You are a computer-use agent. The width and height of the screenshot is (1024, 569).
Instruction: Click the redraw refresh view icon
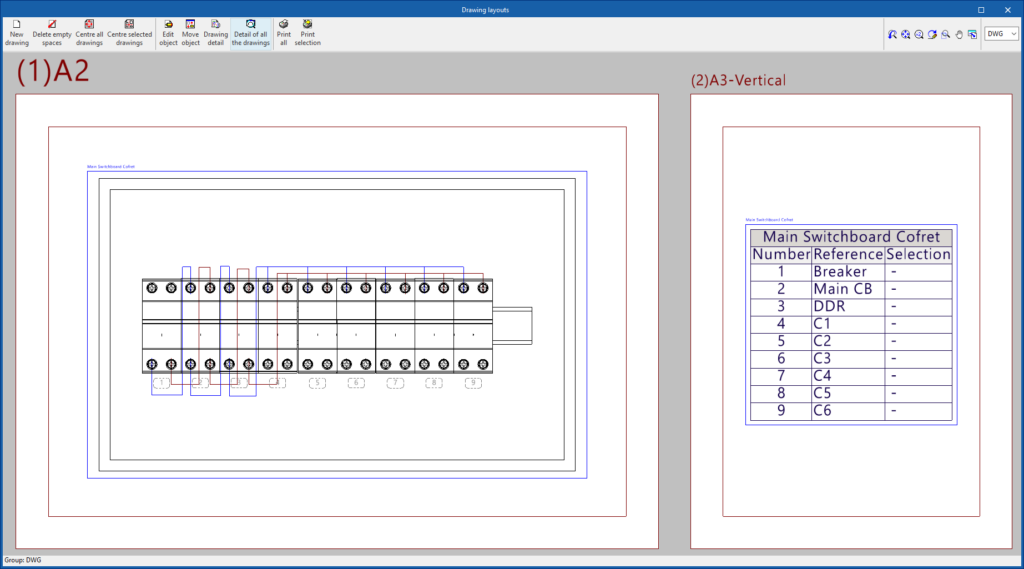pos(932,34)
